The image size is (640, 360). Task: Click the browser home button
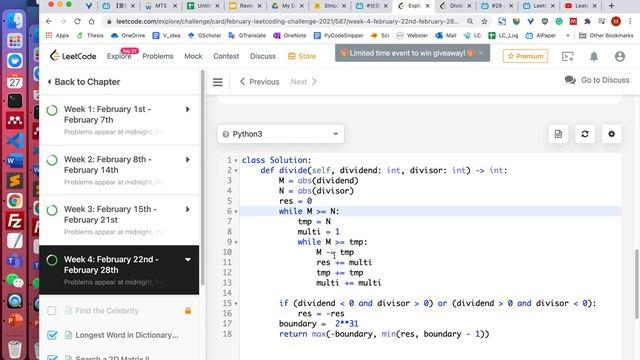[91, 21]
